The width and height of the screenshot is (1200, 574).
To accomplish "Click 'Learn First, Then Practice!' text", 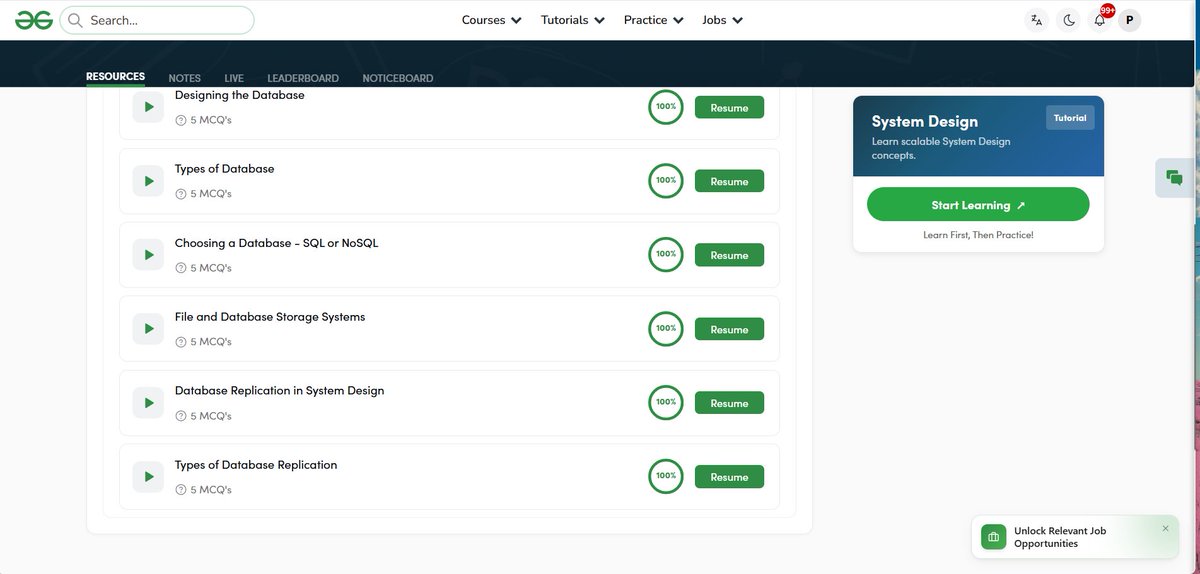I will coord(978,235).
